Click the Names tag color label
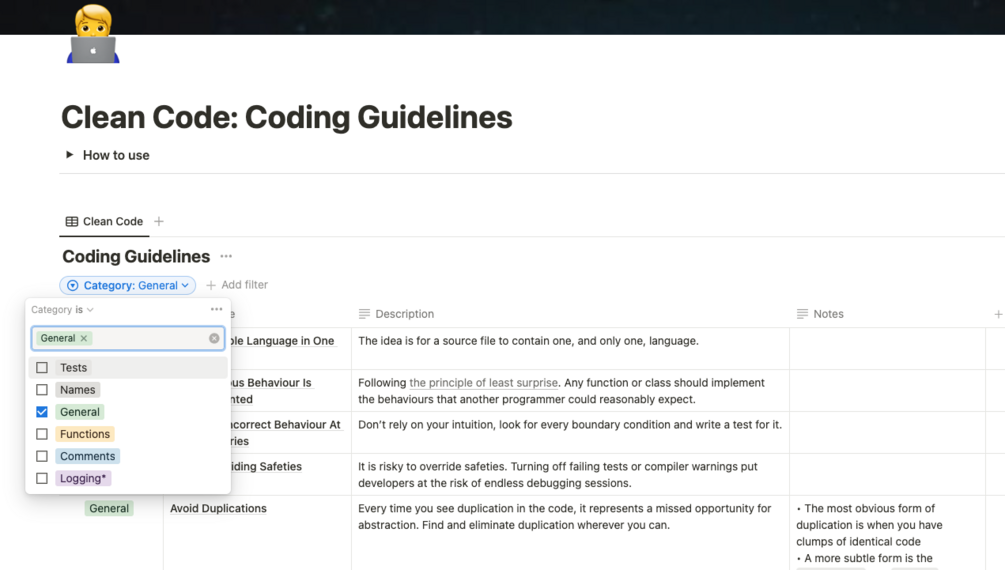This screenshot has height=570, width=1005. coord(77,390)
